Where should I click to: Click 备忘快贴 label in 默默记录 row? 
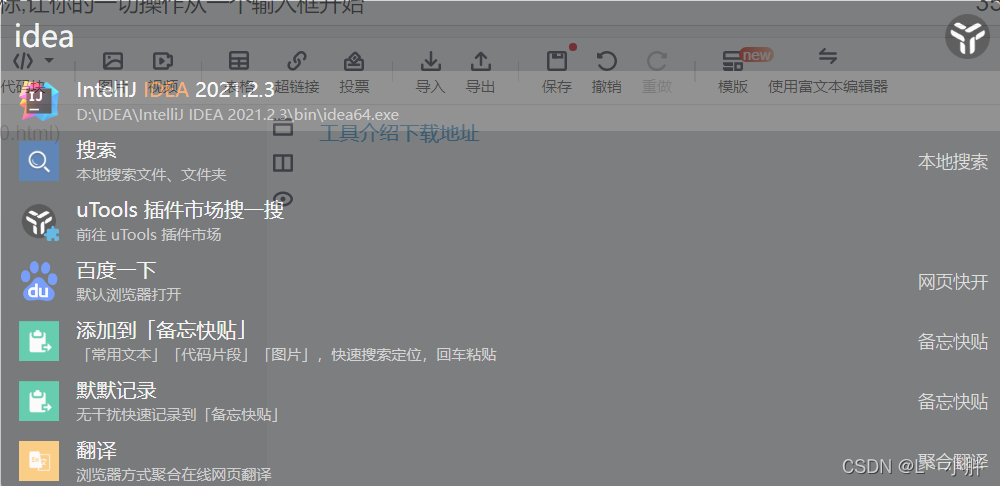pos(953,402)
